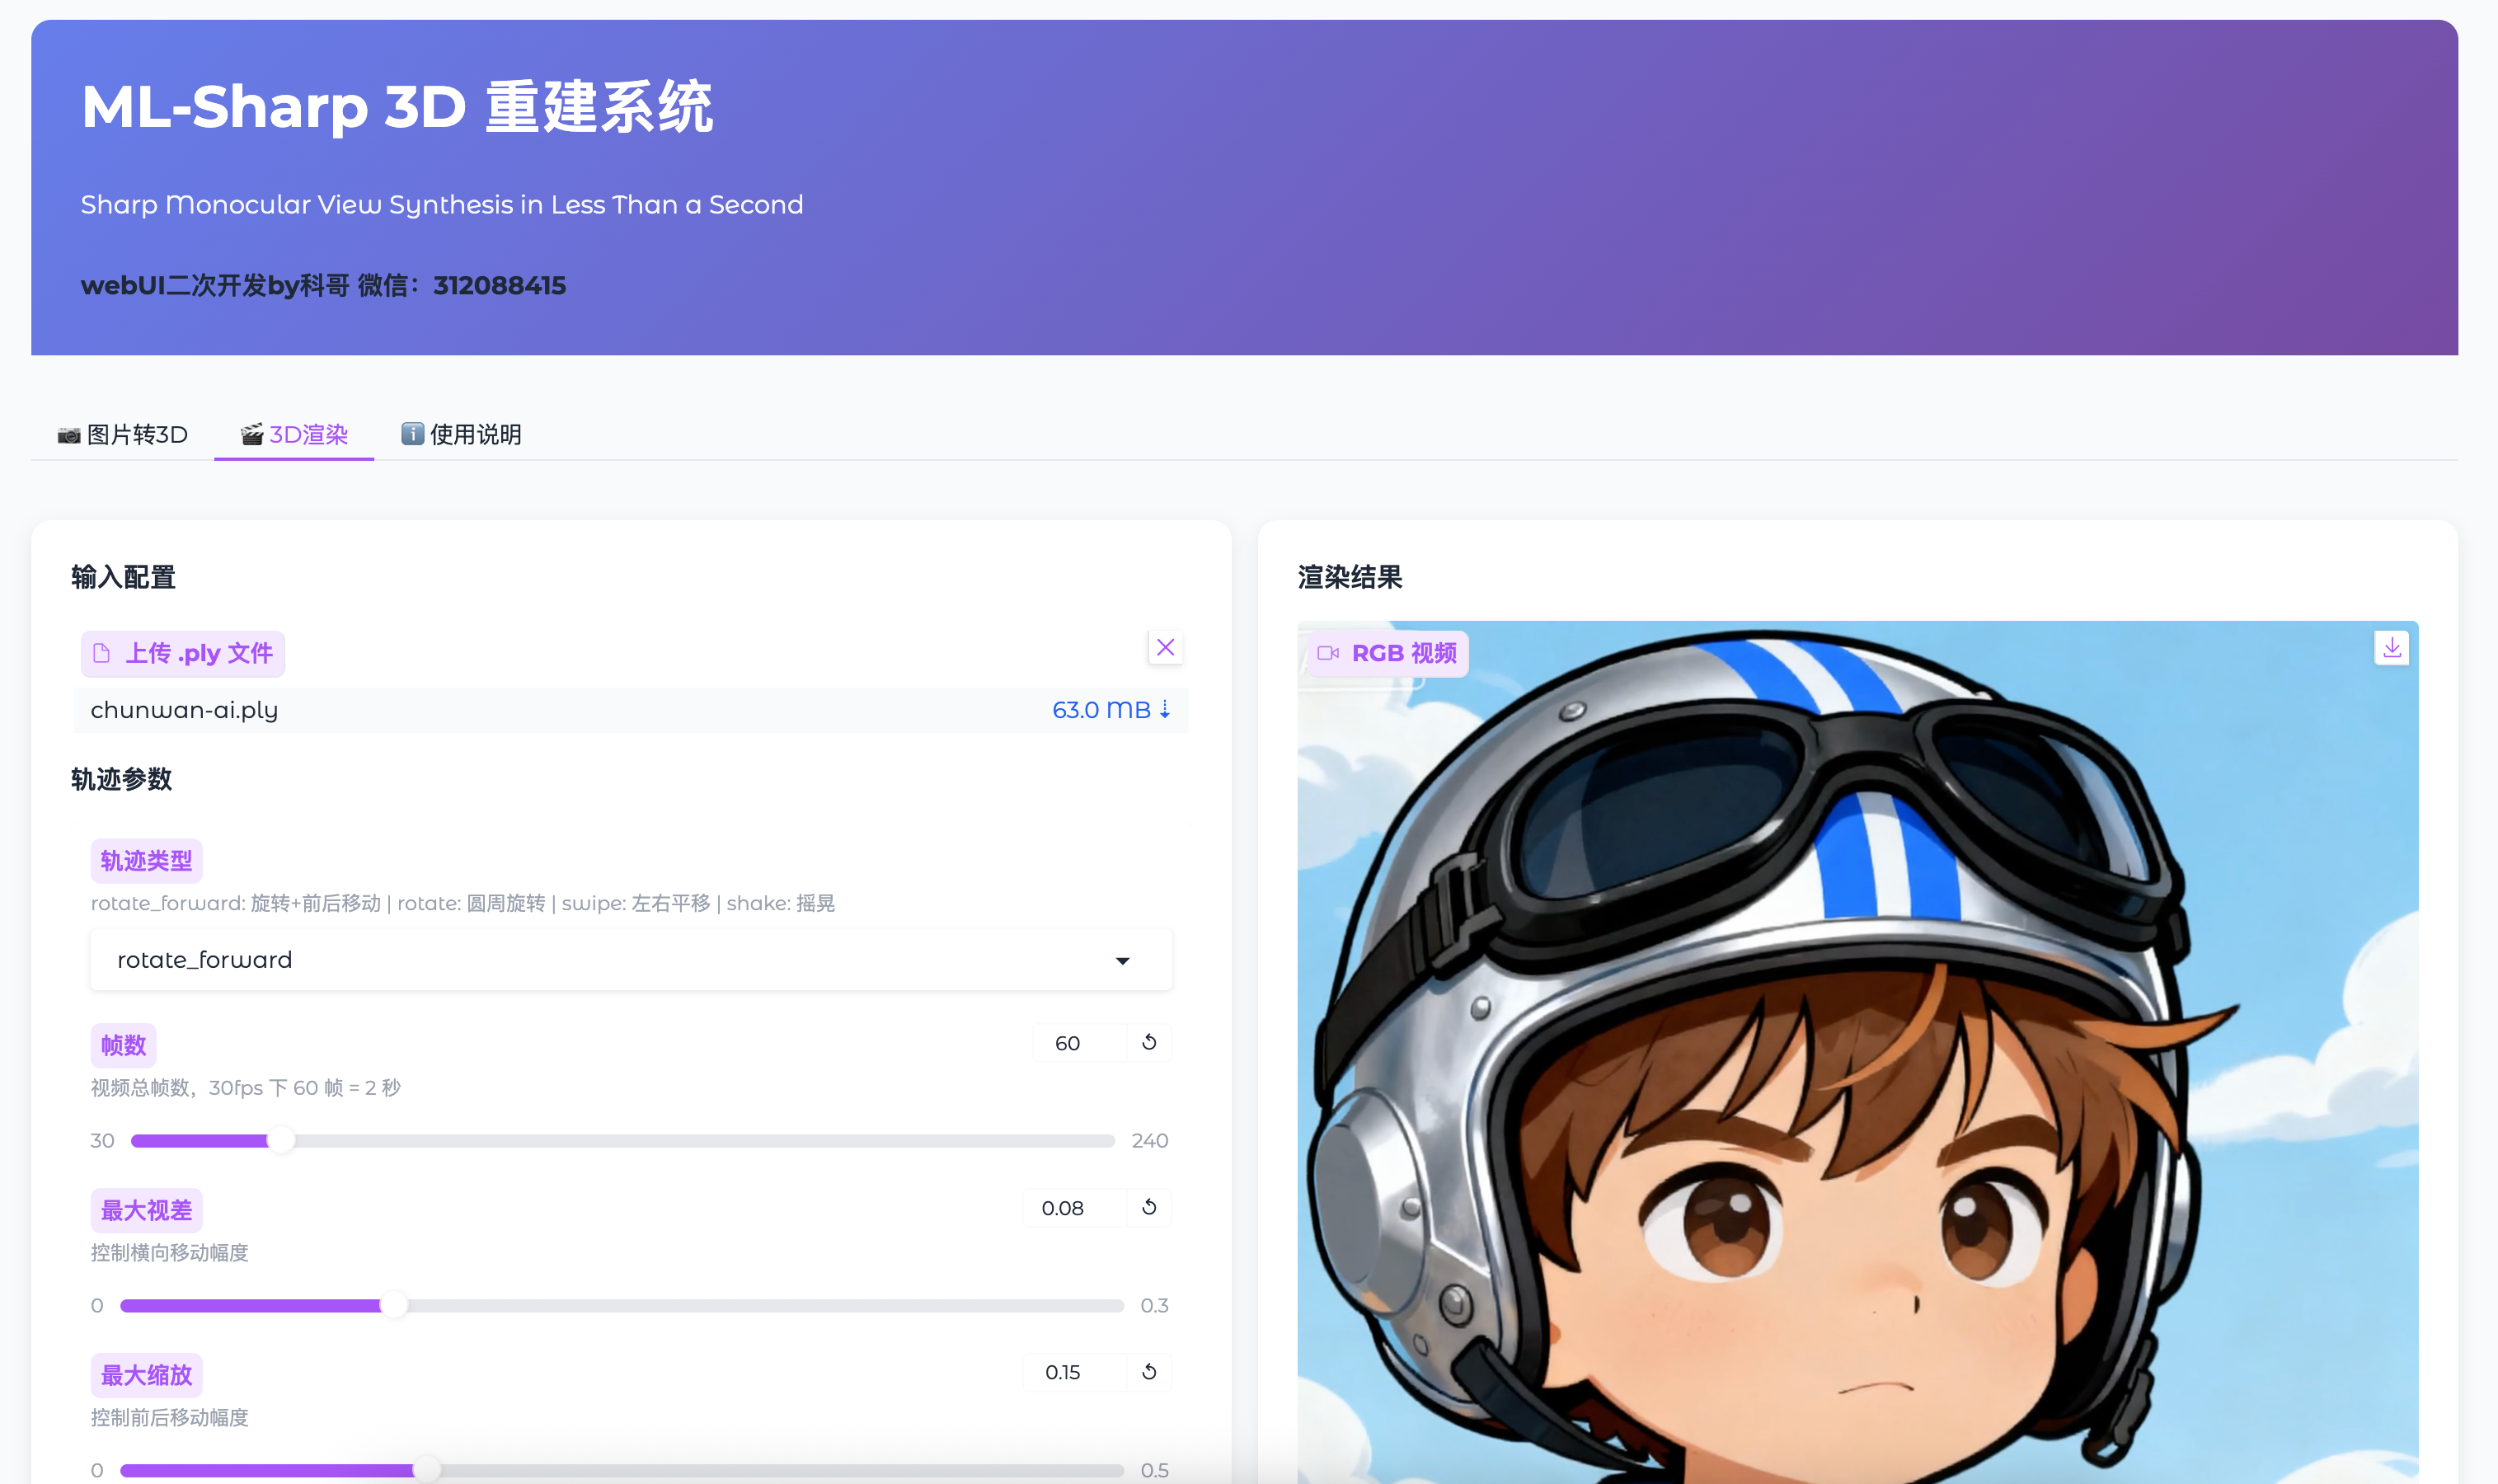Switch to the 图片转3D tab

(x=123, y=435)
